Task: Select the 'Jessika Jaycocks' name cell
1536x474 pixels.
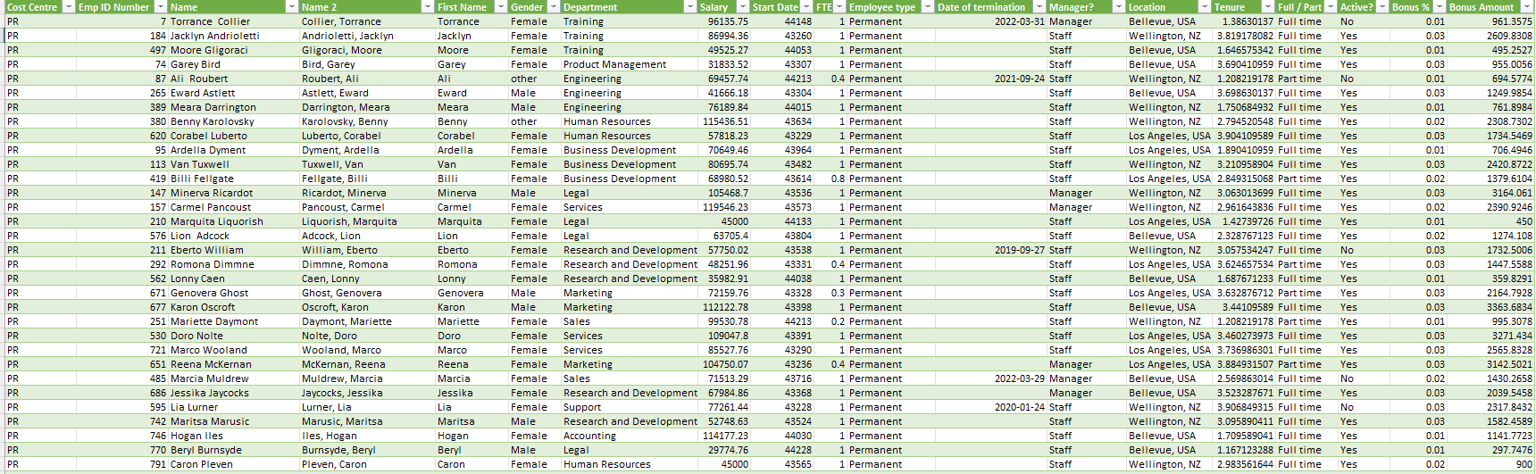Action: [233, 394]
